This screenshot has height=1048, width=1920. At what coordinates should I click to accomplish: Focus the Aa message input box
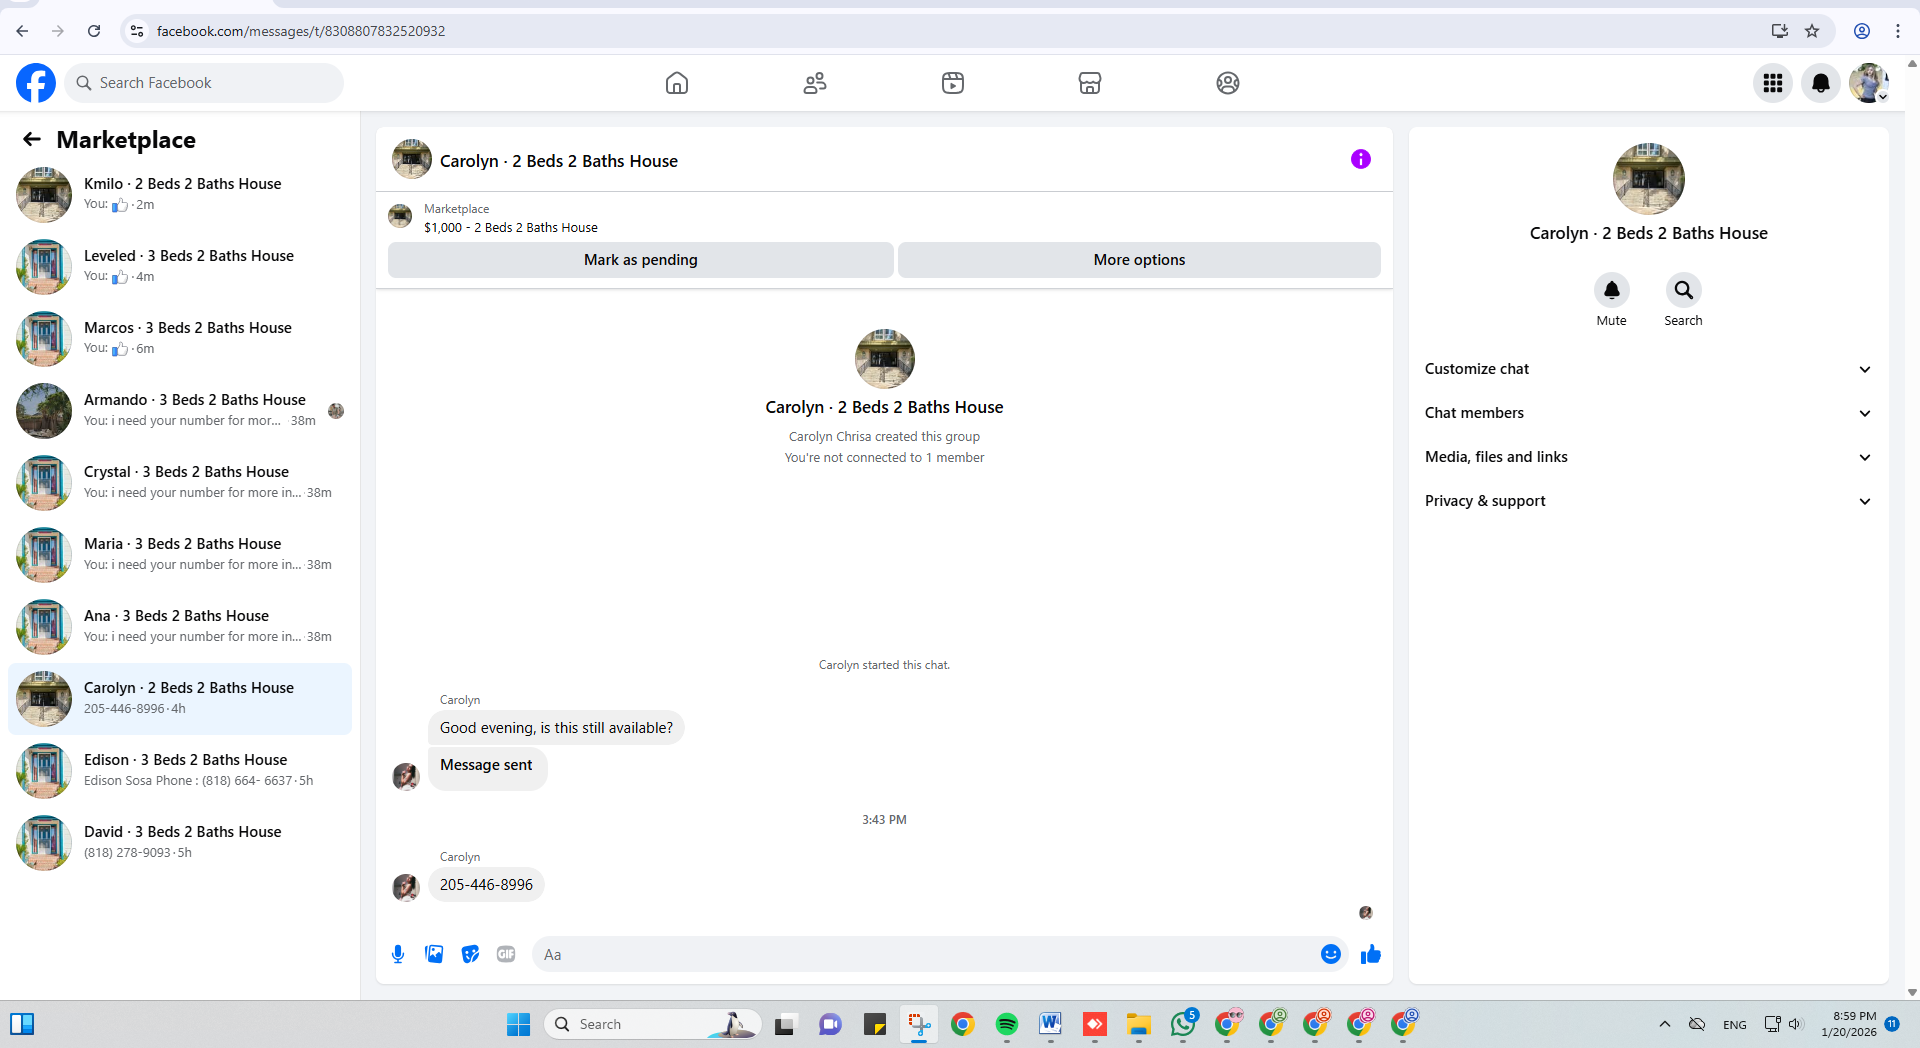pos(926,954)
